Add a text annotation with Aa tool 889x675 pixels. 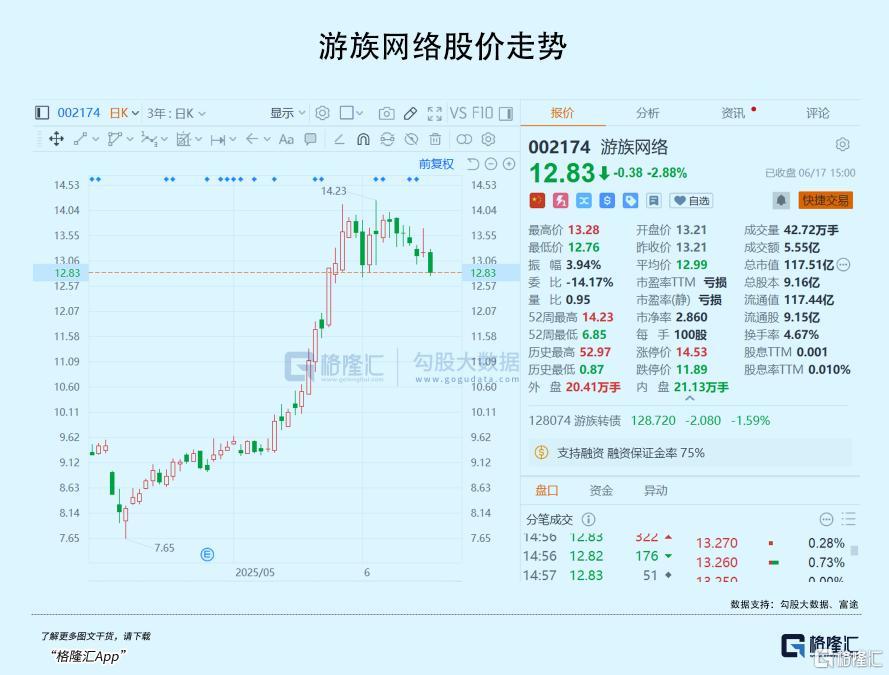286,139
